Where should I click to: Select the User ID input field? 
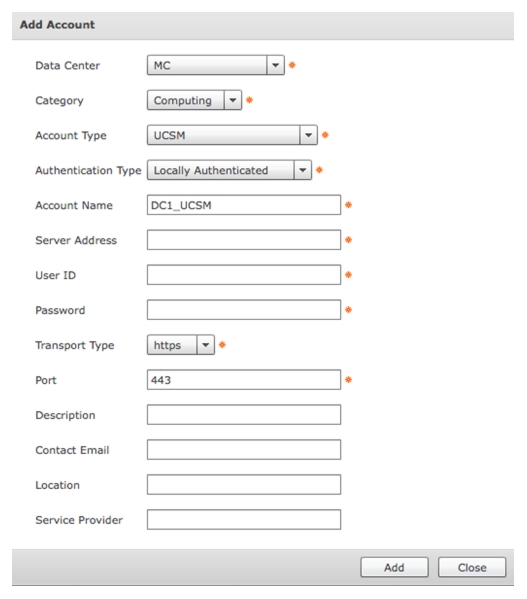[x=244, y=275]
